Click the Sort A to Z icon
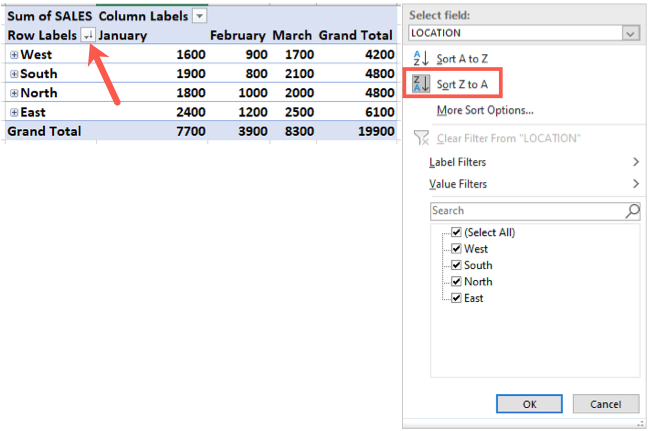The image size is (650, 431). pos(421,58)
